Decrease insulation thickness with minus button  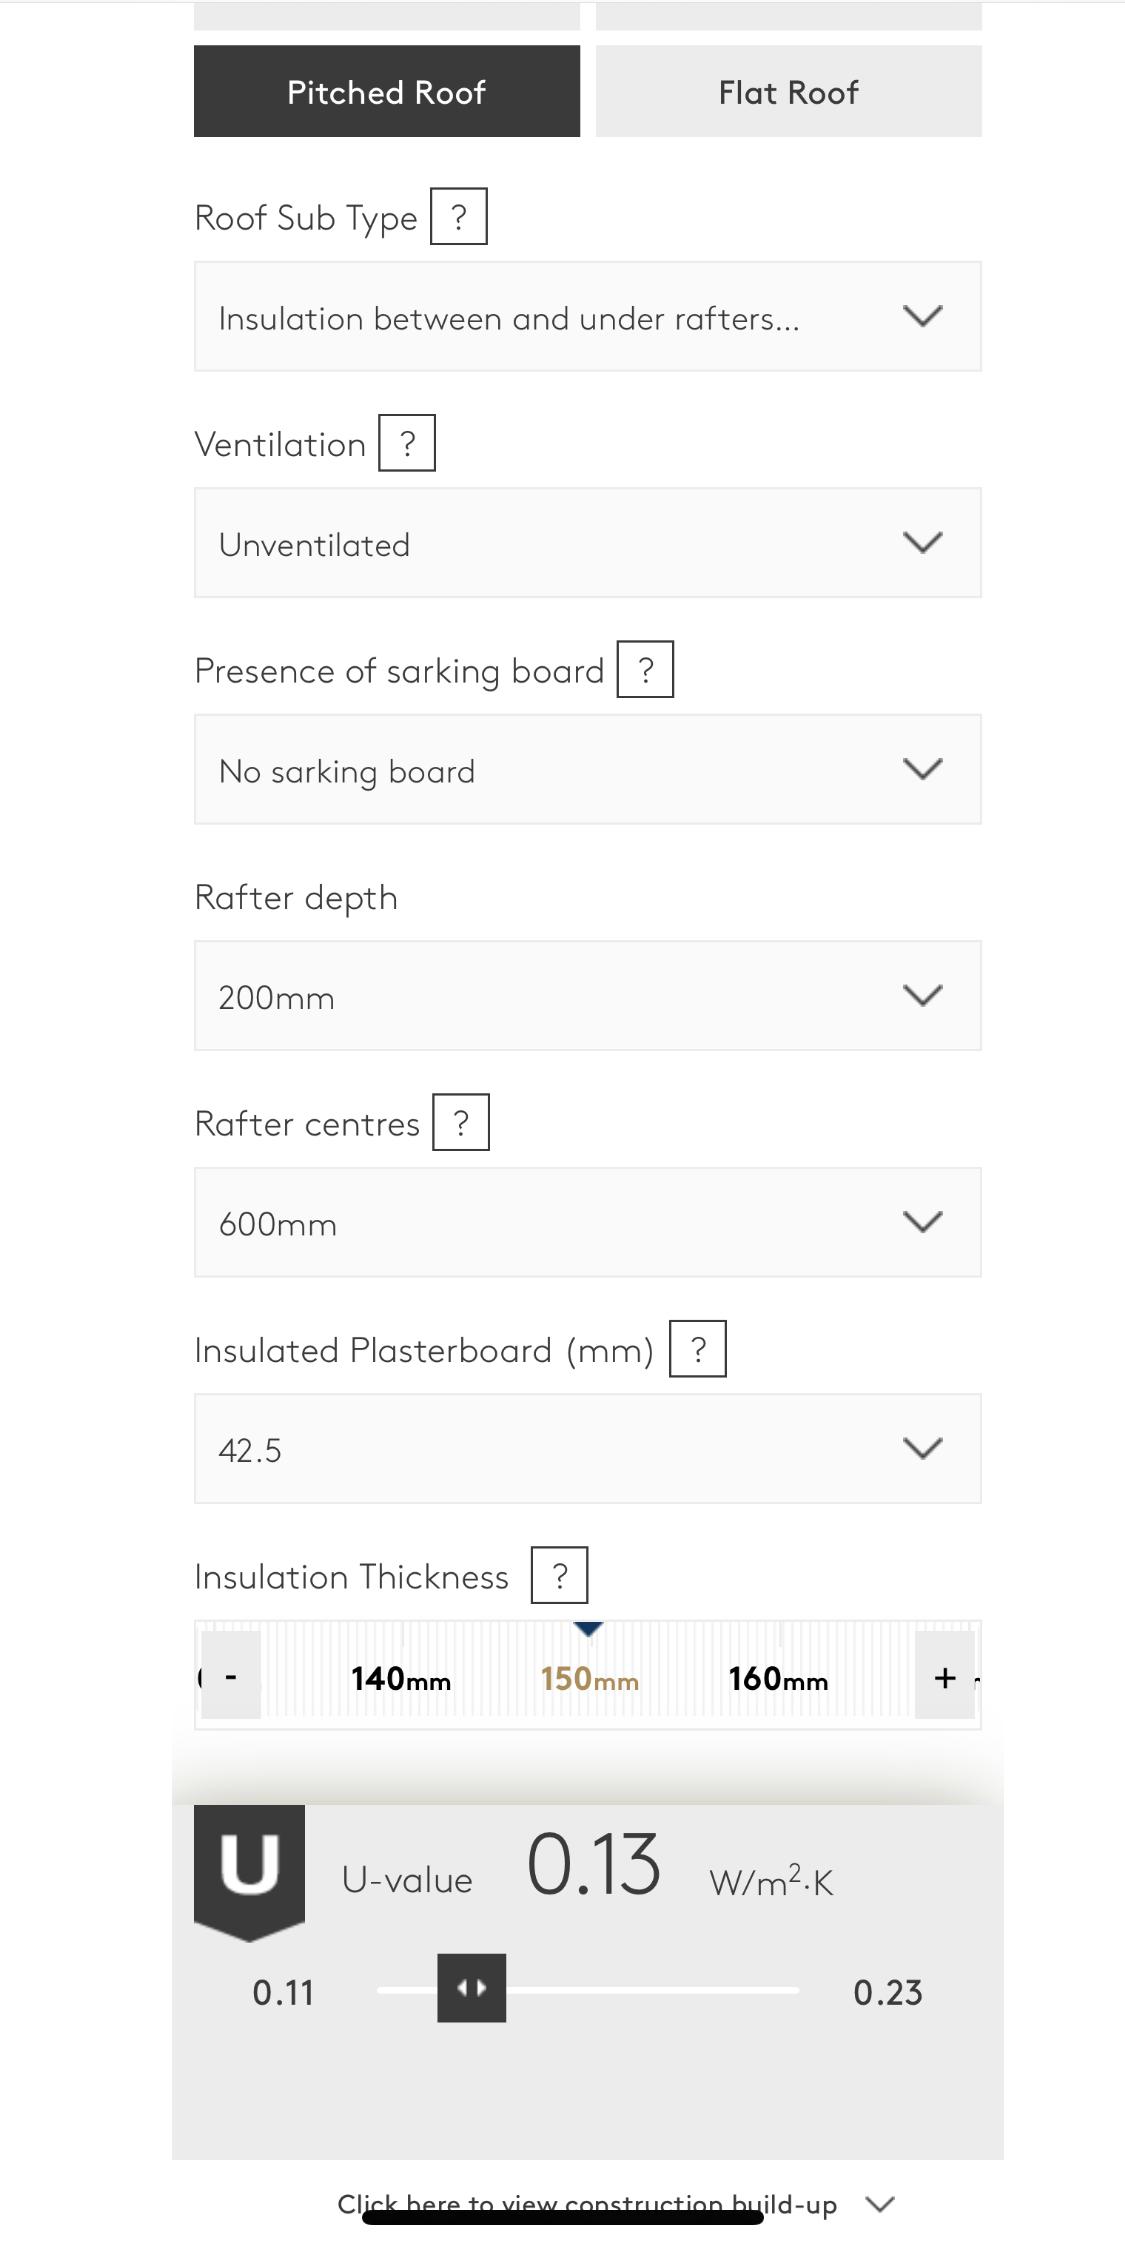tap(231, 1676)
